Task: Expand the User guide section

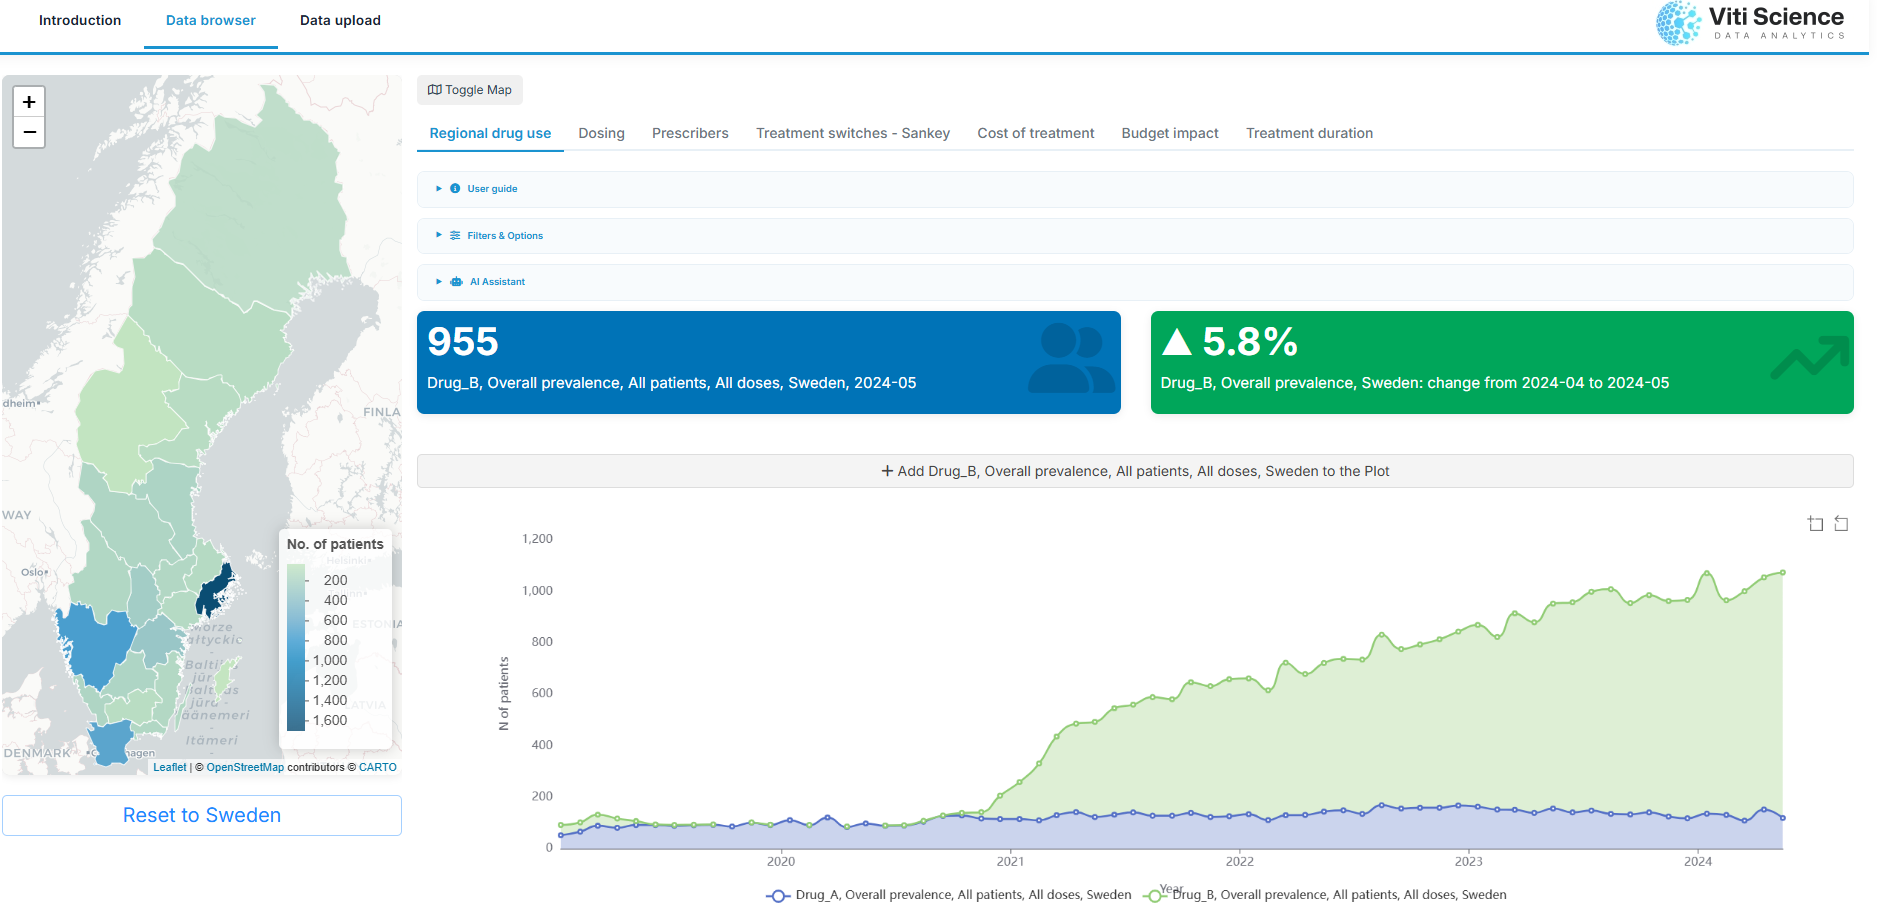Action: pos(1135,189)
